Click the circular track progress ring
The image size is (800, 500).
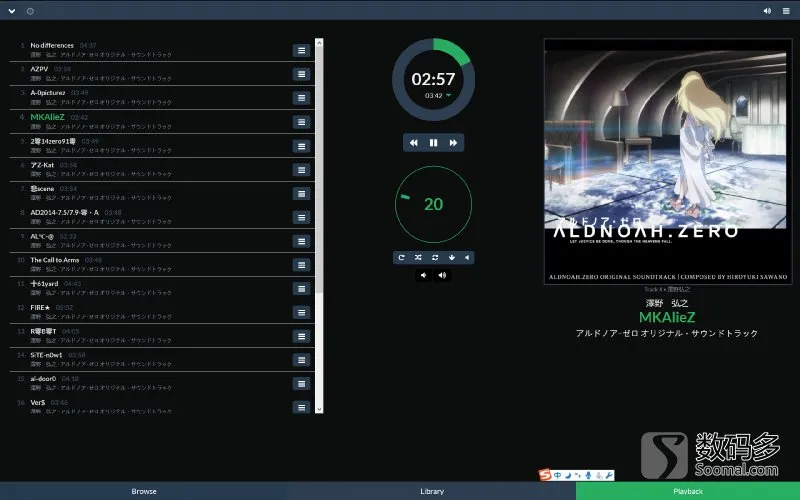pos(433,79)
